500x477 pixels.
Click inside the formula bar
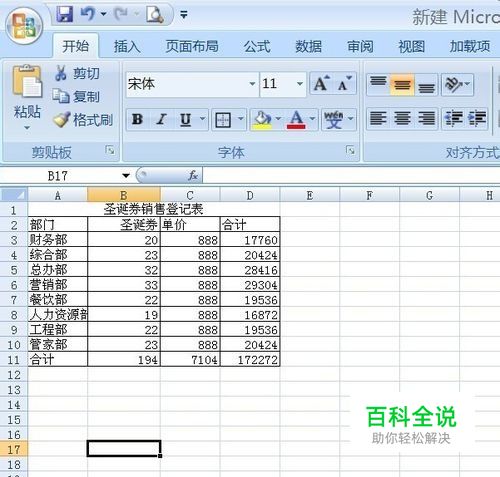352,175
